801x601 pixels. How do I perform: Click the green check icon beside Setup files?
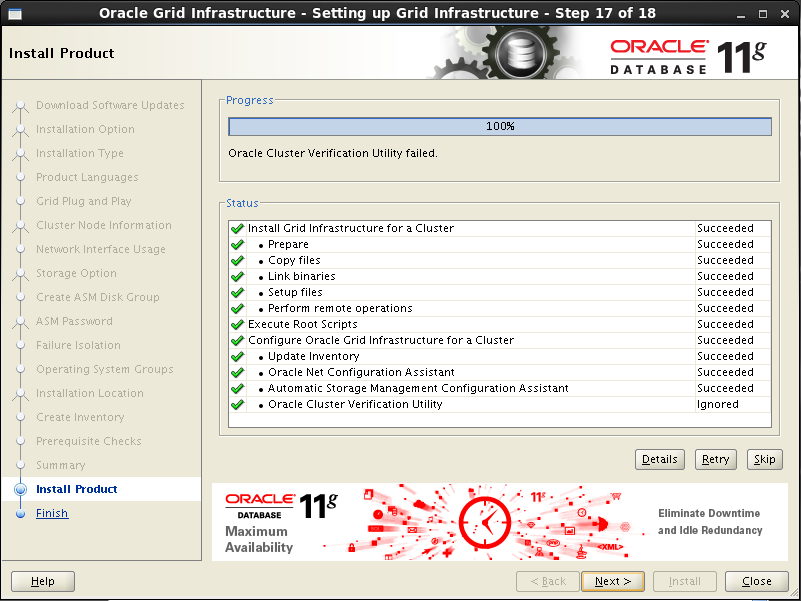click(x=237, y=292)
